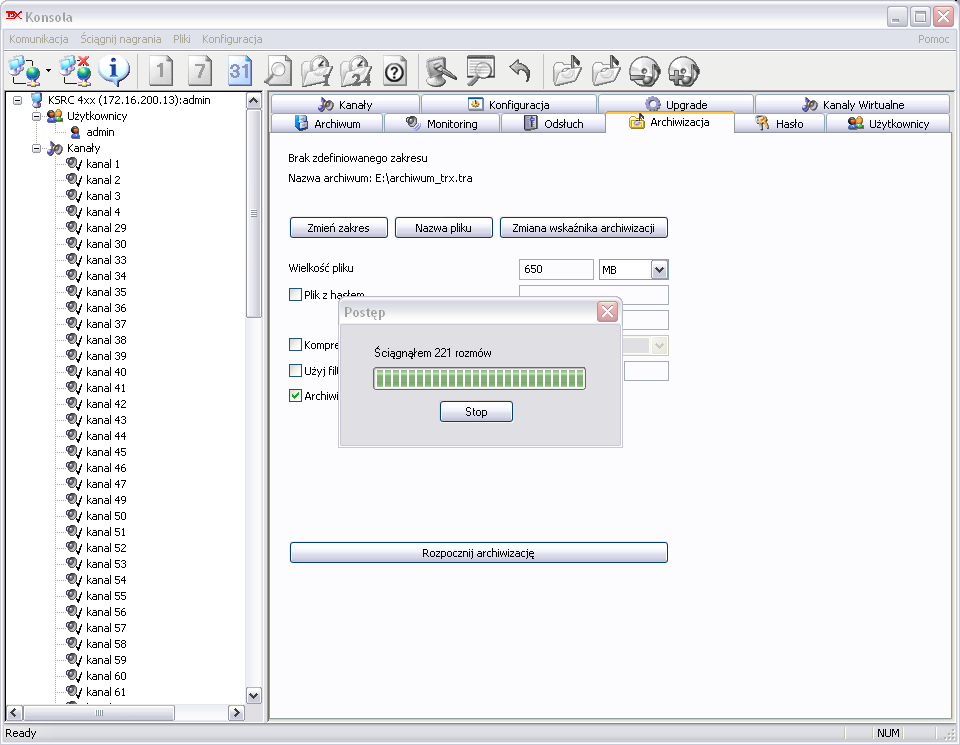Image resolution: width=960 pixels, height=745 pixels.
Task: Click the file size field showing 650
Action: click(556, 269)
